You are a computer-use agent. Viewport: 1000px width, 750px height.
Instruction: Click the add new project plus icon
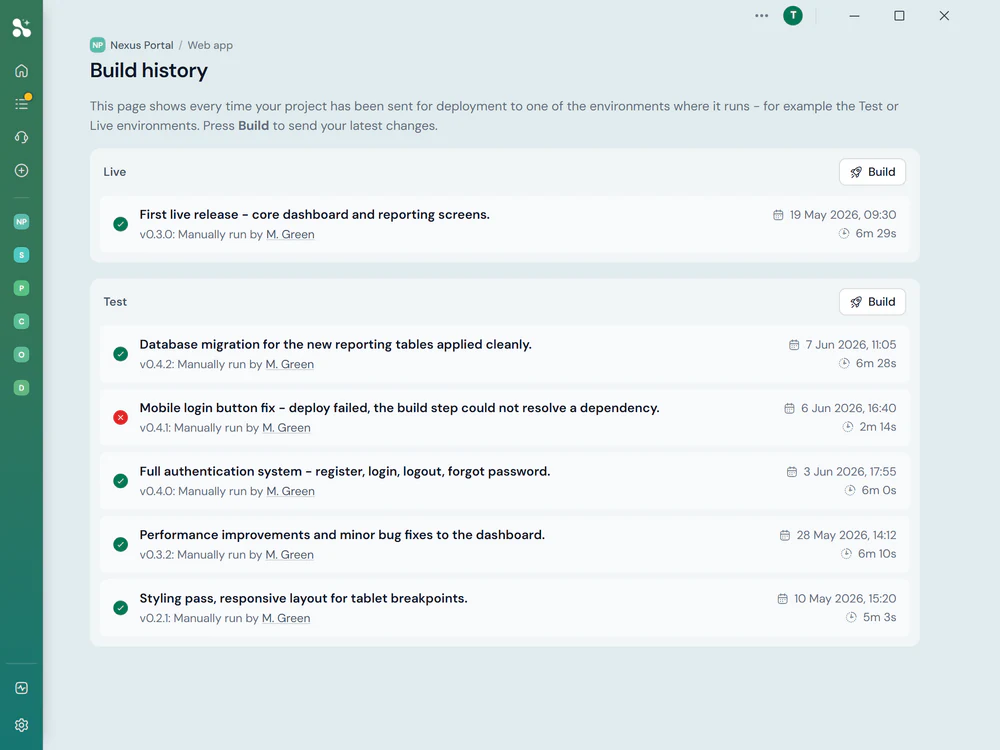pyautogui.click(x=21, y=170)
